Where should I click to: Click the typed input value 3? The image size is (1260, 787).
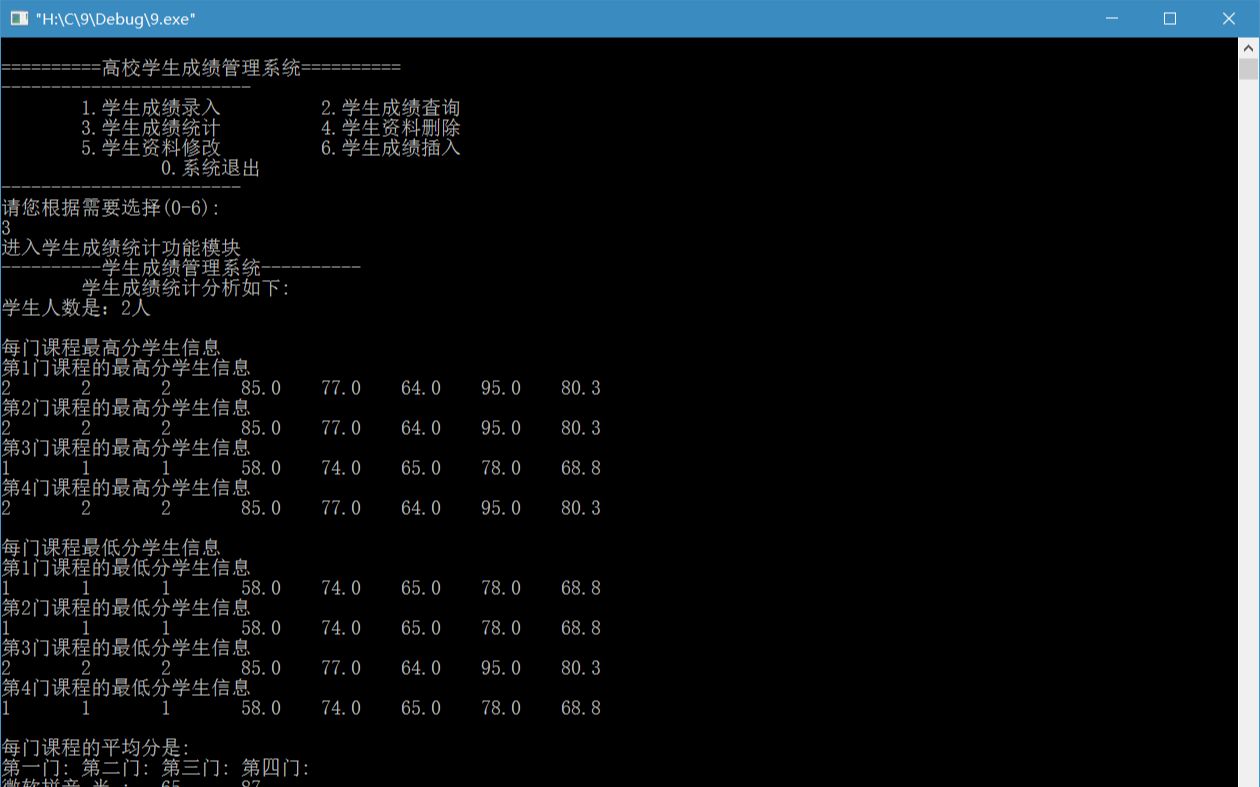click(x=6, y=228)
